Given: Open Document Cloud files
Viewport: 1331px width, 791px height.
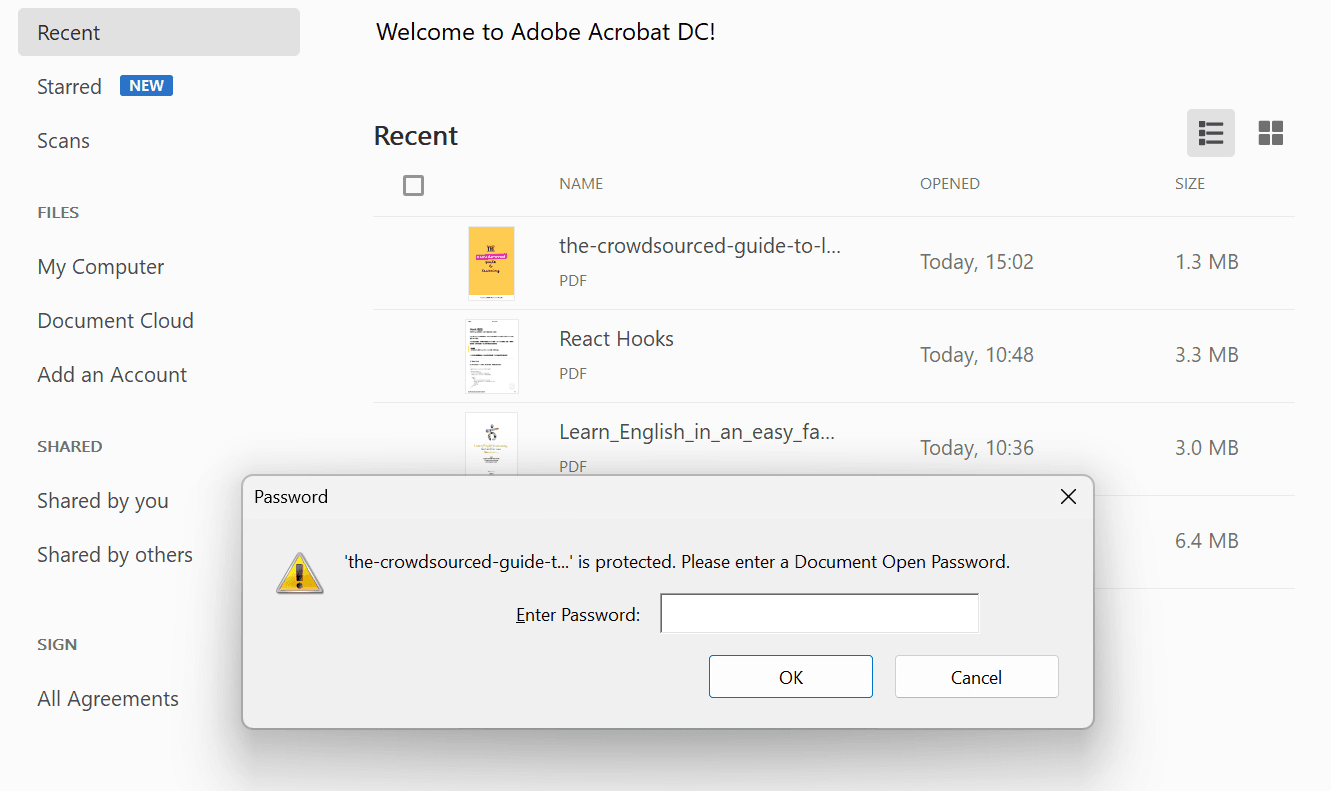Looking at the screenshot, I should [x=115, y=321].
